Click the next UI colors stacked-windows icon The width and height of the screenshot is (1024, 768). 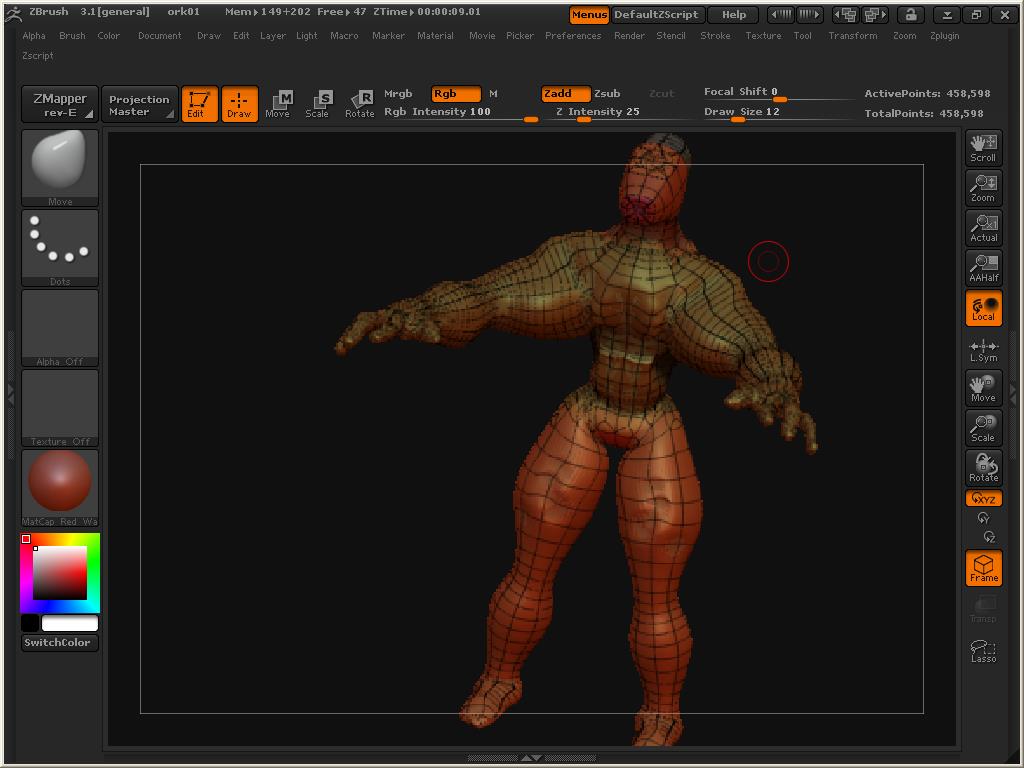click(874, 14)
